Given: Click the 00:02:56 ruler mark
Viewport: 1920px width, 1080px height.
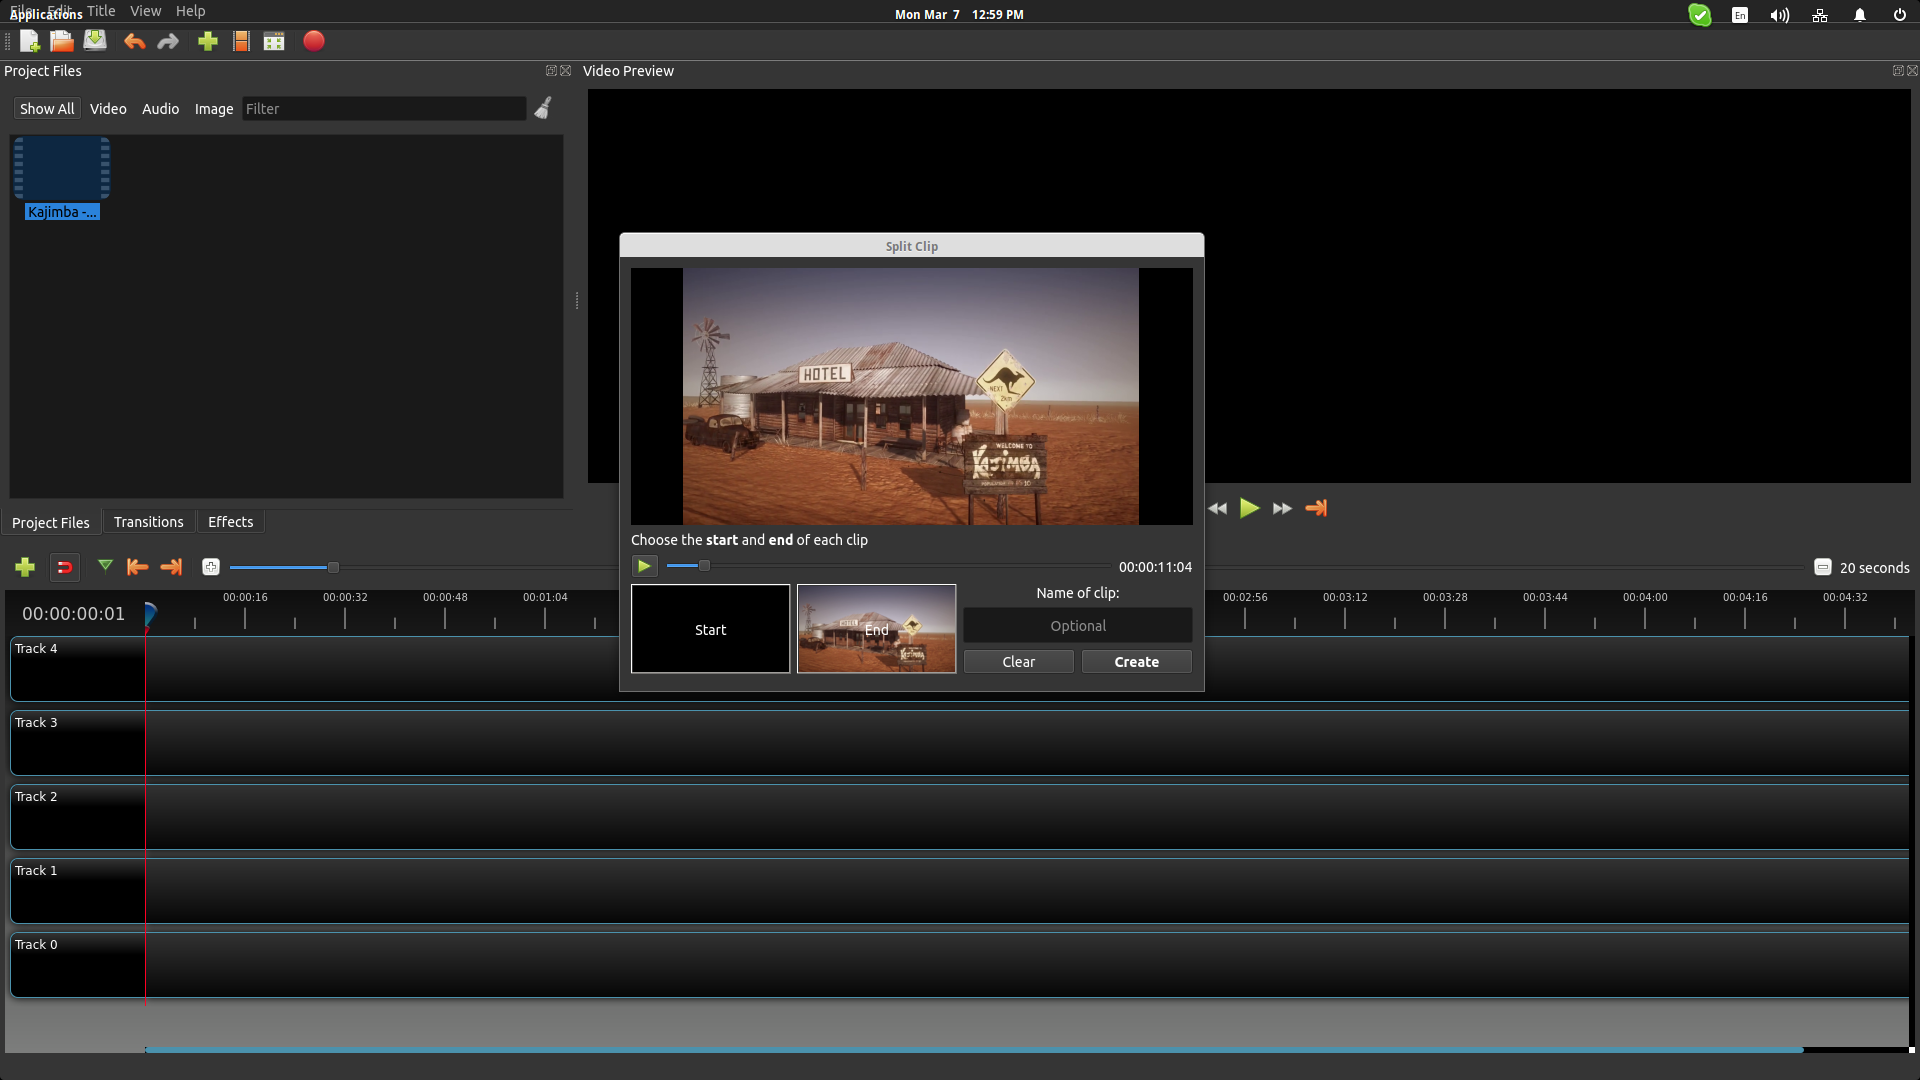Looking at the screenshot, I should click(1245, 597).
